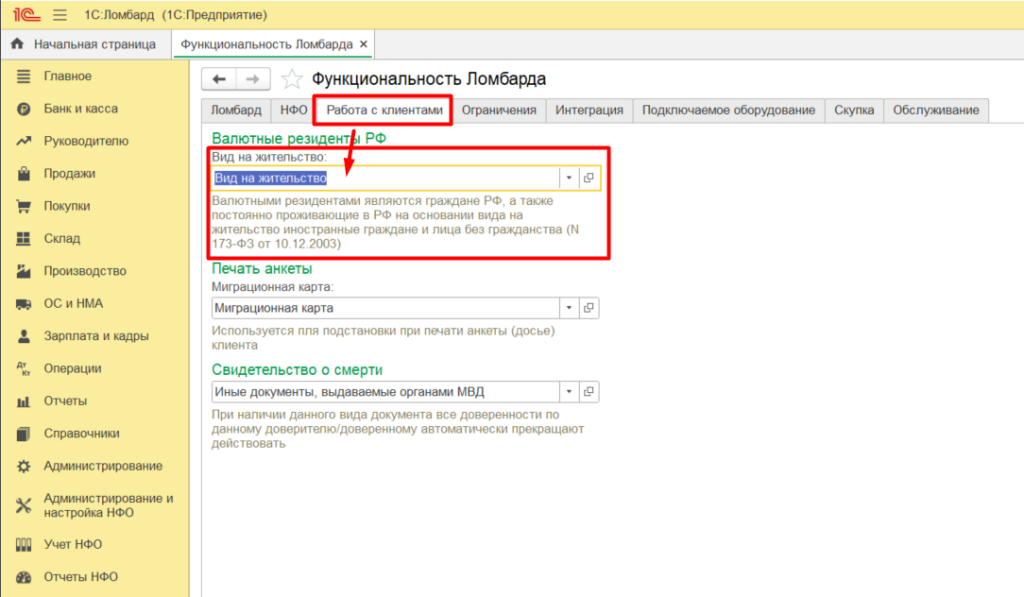This screenshot has height=597, width=1024.
Task: Switch to the Ограничения tab
Action: (499, 110)
